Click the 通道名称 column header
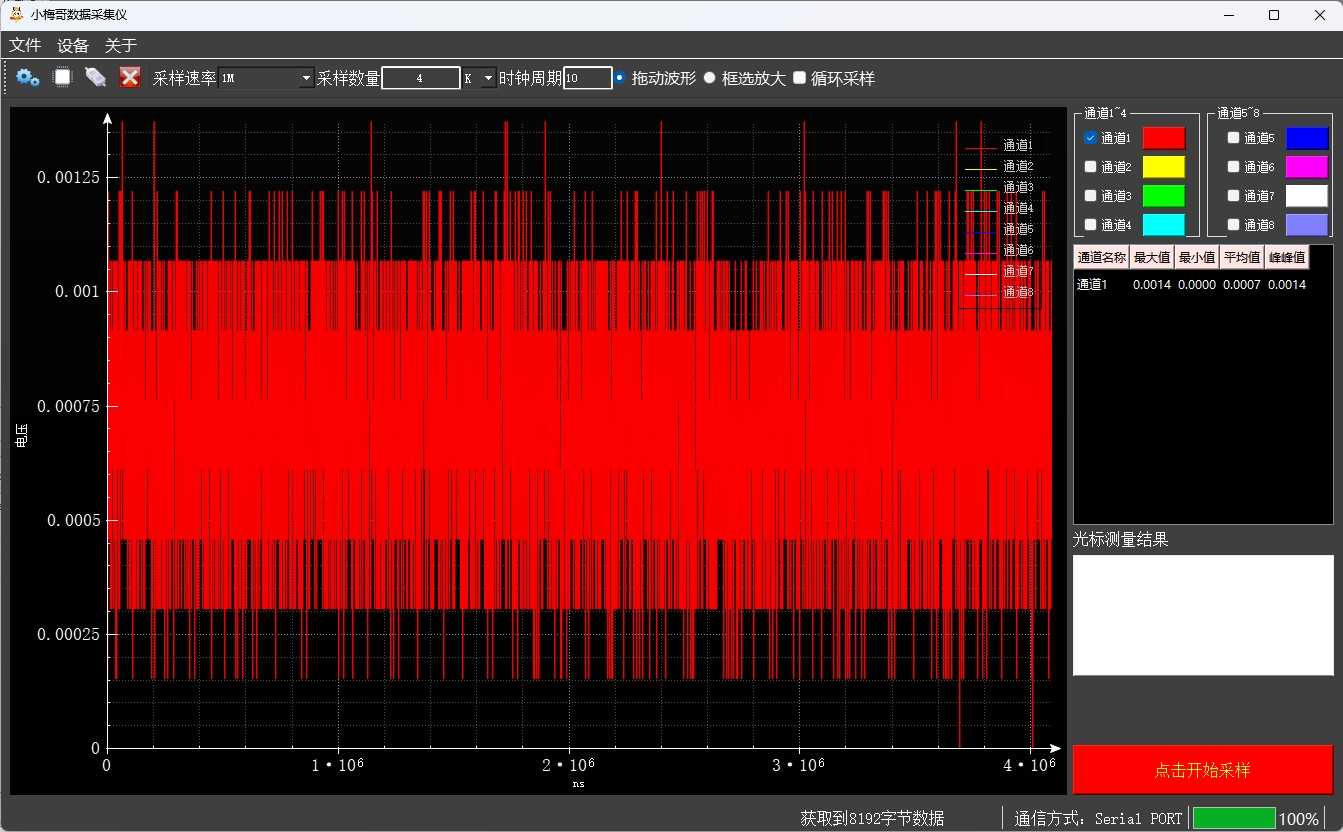 (1102, 258)
